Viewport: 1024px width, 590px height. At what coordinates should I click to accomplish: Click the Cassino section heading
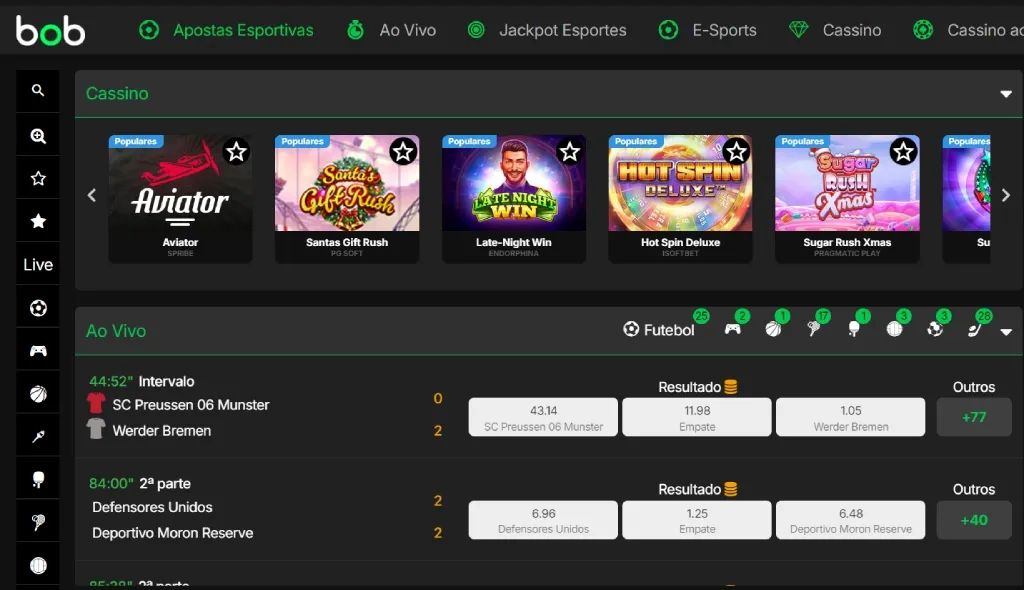(x=117, y=93)
